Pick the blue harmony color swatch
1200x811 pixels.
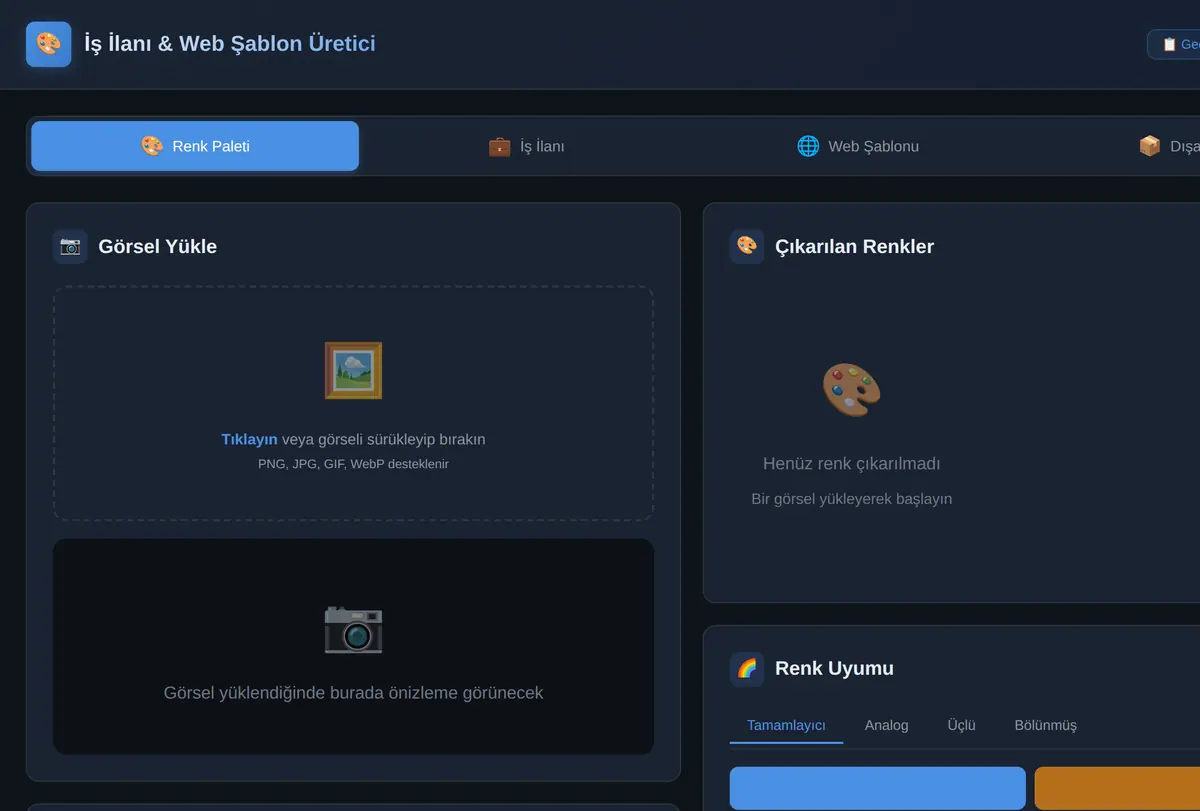point(878,788)
